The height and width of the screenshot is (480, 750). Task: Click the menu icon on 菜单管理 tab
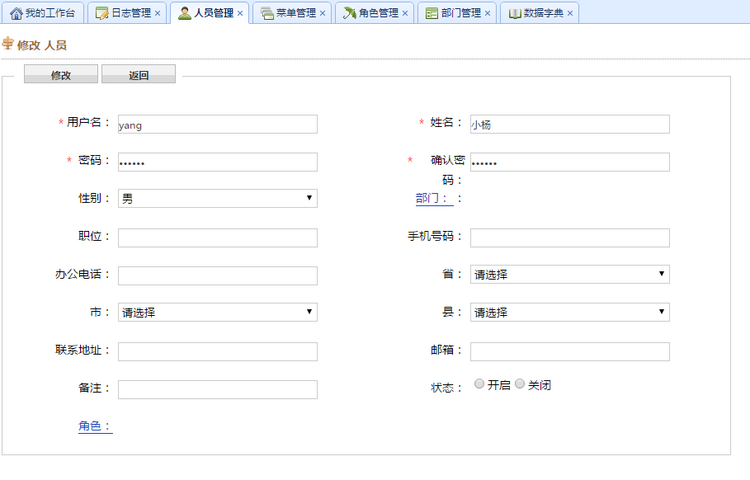(x=267, y=13)
